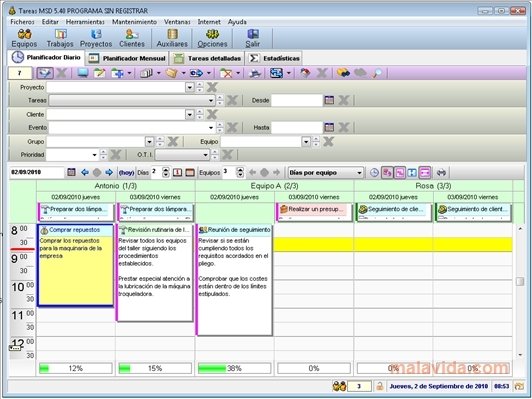Open the Herramientas menu
This screenshot has width=532, height=399.
pyautogui.click(x=85, y=22)
